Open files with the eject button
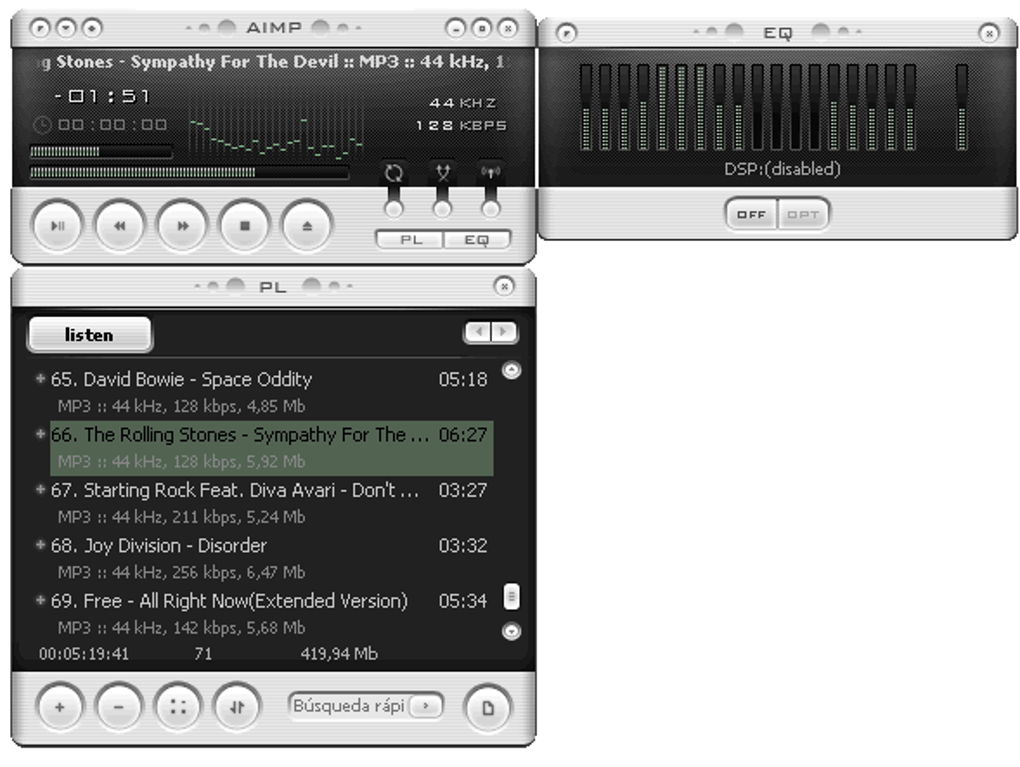Screen dimensions: 1020x767 pyautogui.click(x=307, y=226)
